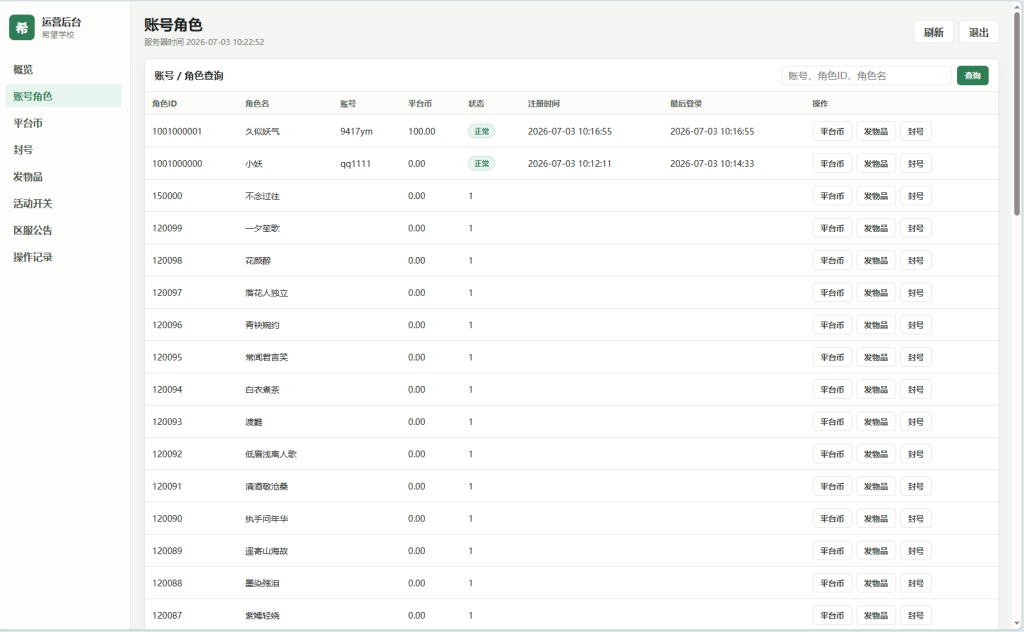Click last login time 2026-07-03 10:14:33
The image size is (1024, 632).
[x=712, y=163]
